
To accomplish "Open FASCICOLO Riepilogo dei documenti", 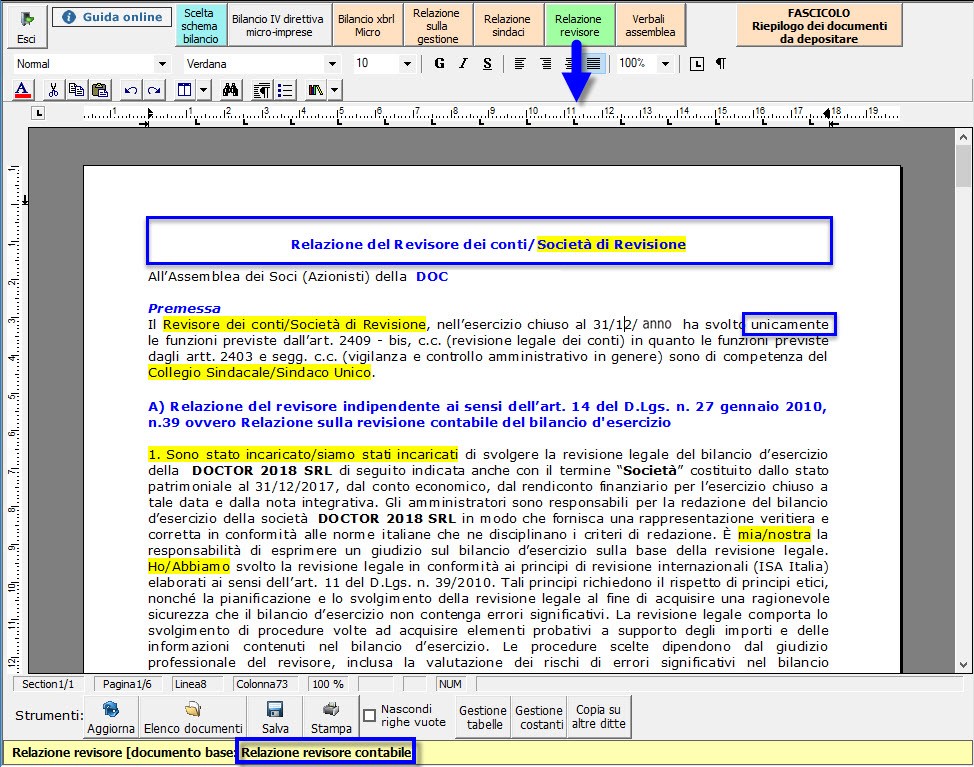I will [x=819, y=25].
